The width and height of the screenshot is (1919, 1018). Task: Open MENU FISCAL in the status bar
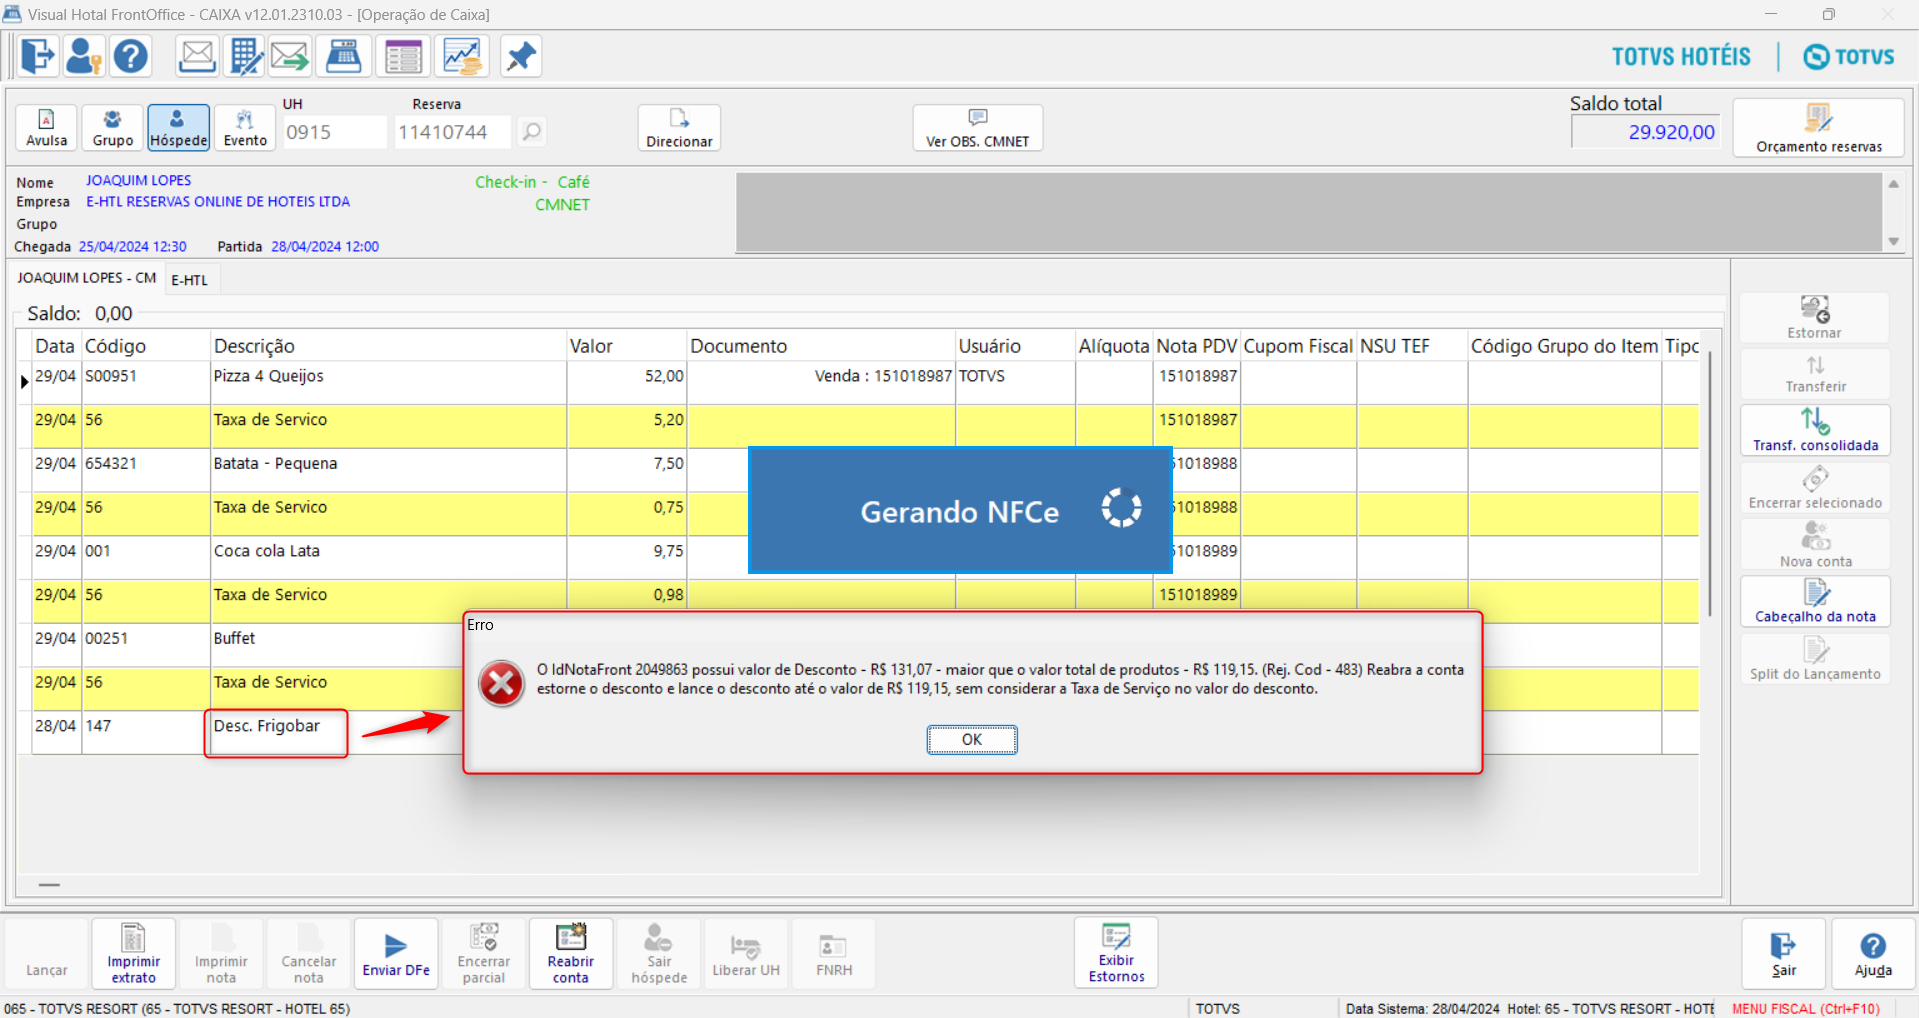(1806, 1009)
